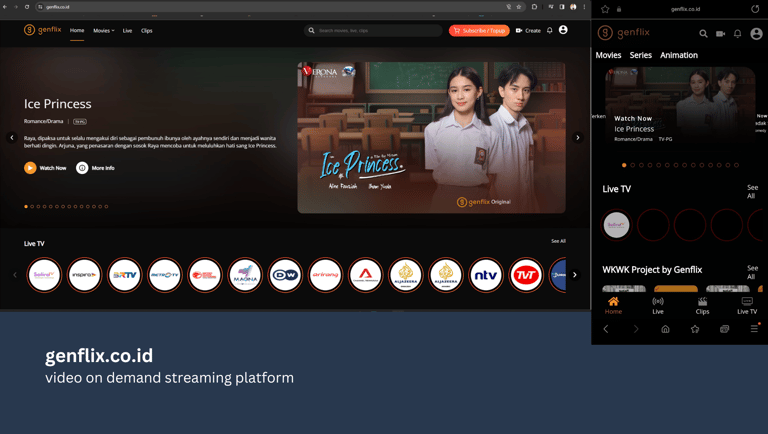The image size is (768, 434).
Task: Reload page in mobile browser
Action: 755,9
